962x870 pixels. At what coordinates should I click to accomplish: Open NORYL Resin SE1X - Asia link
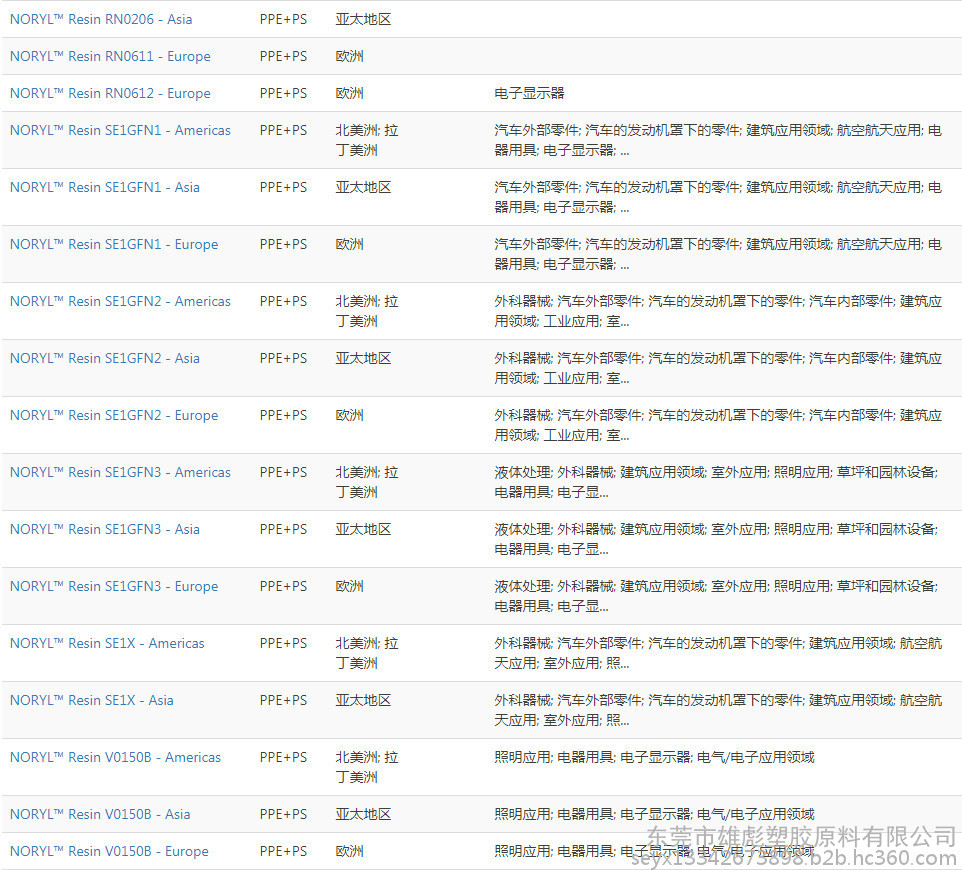click(91, 701)
